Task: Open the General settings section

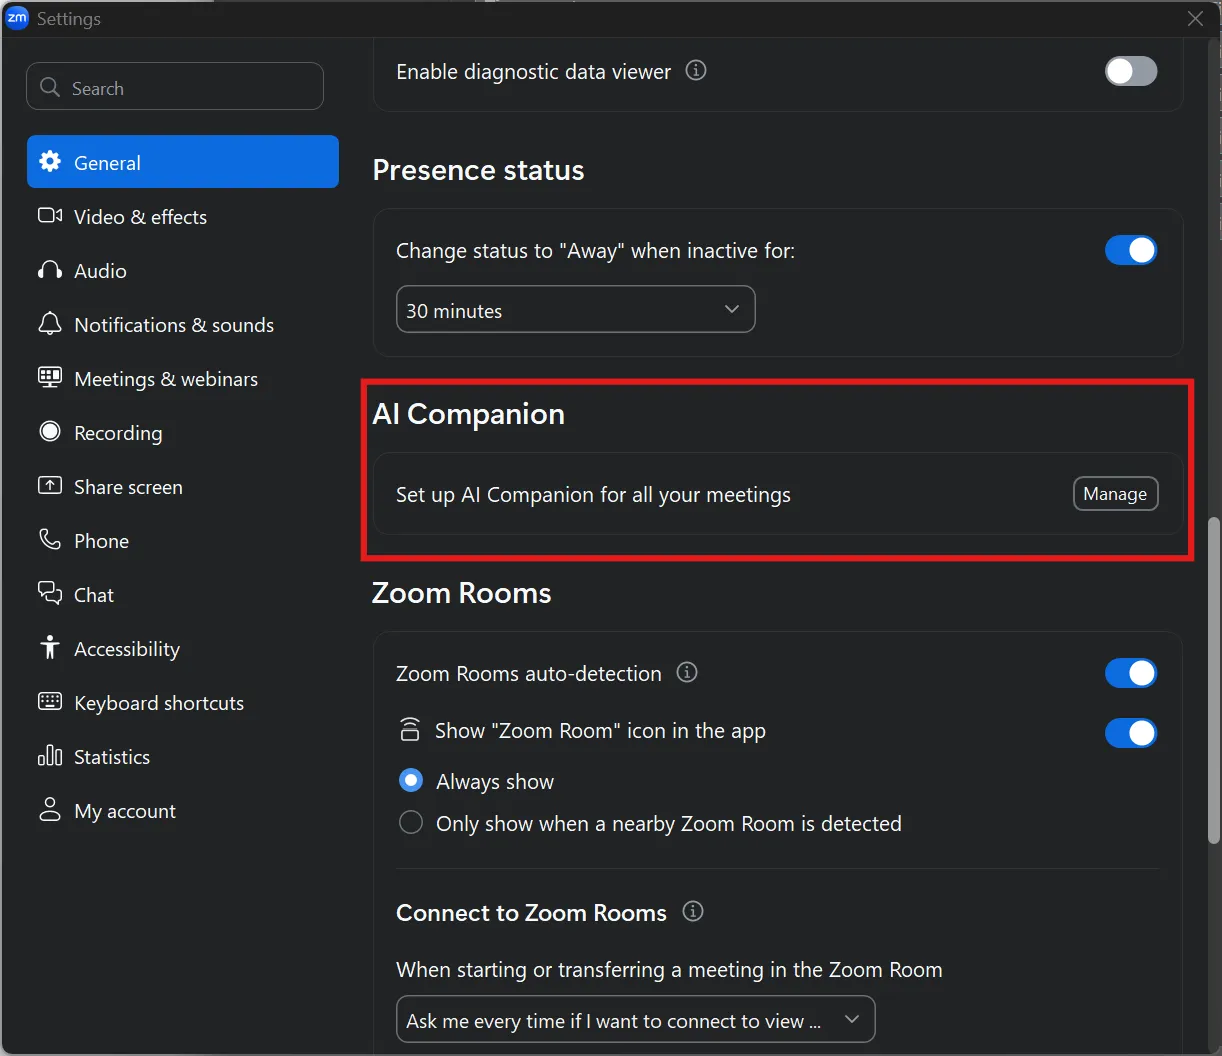Action: pyautogui.click(x=183, y=162)
